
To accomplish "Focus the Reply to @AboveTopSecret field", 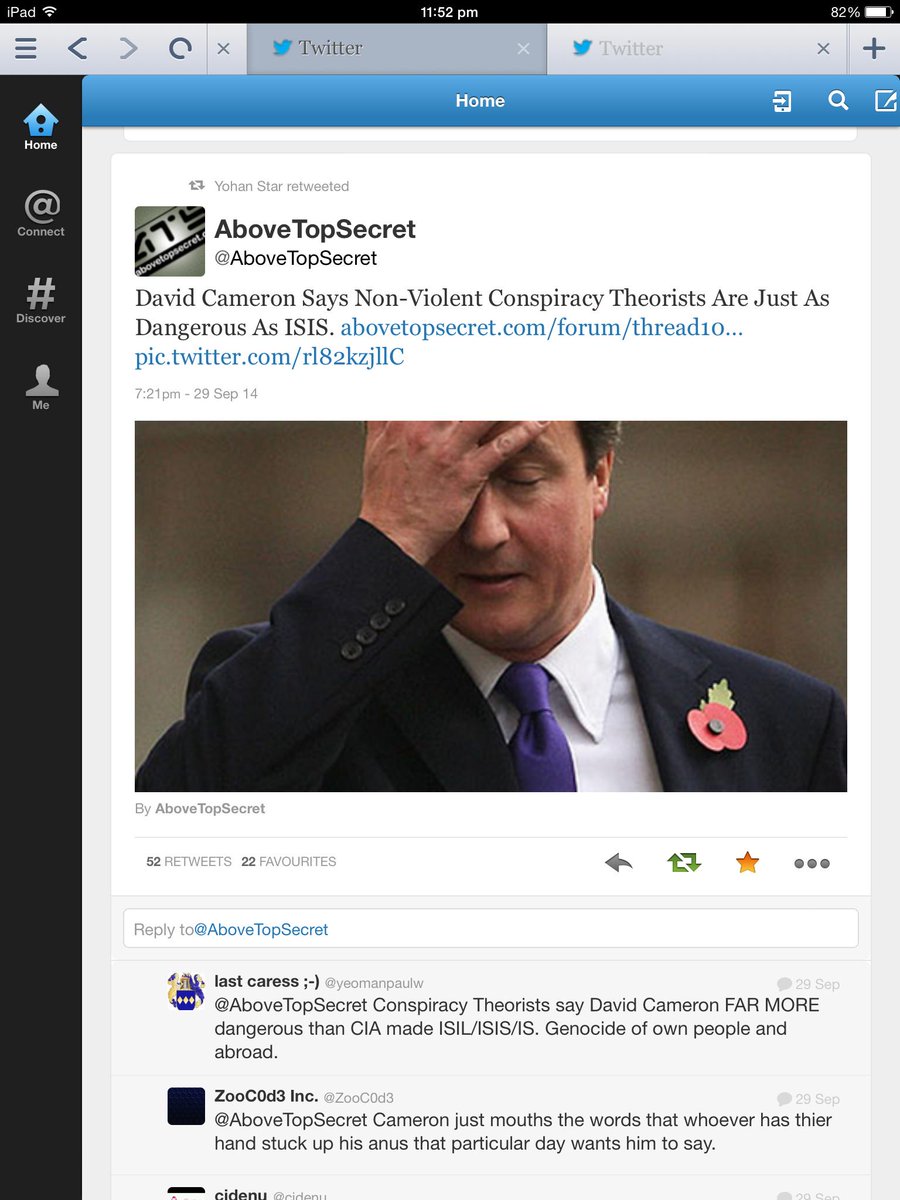I will click(490, 928).
